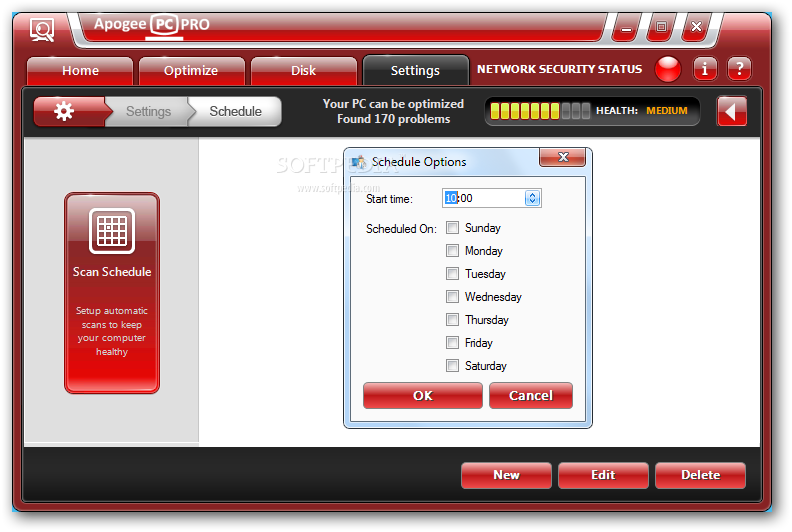
Task: Click the yellow health meter bar
Action: (540, 111)
